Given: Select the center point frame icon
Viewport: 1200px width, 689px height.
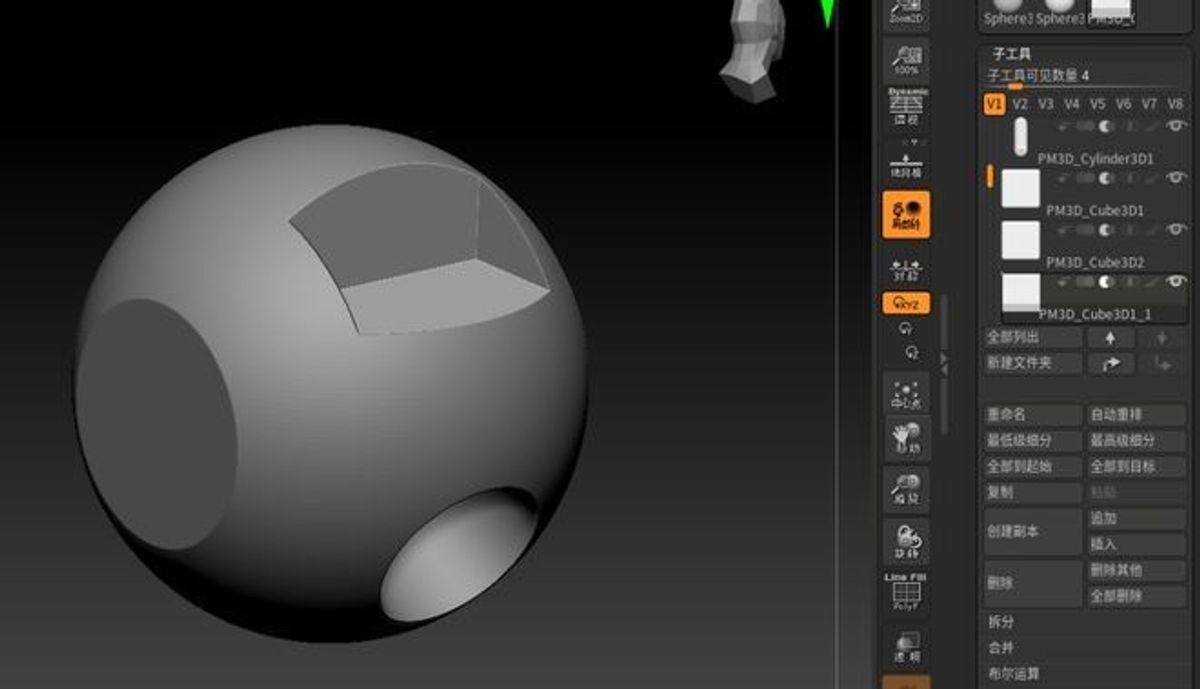Looking at the screenshot, I should 907,393.
